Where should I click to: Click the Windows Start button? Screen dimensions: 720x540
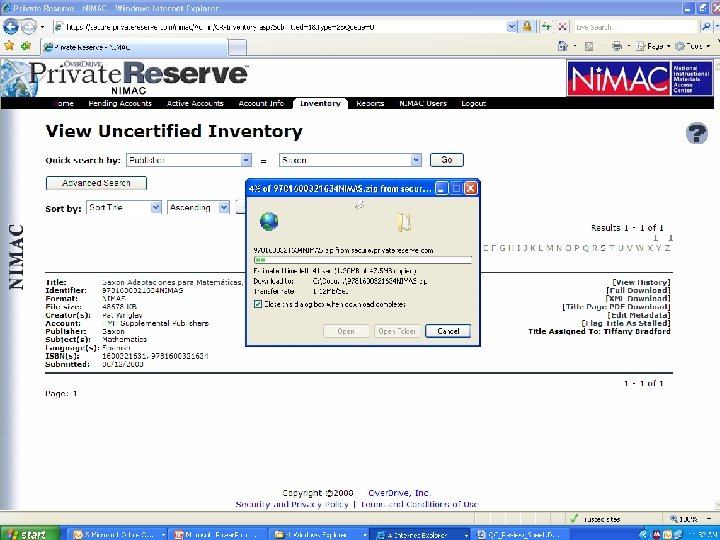coord(29,534)
